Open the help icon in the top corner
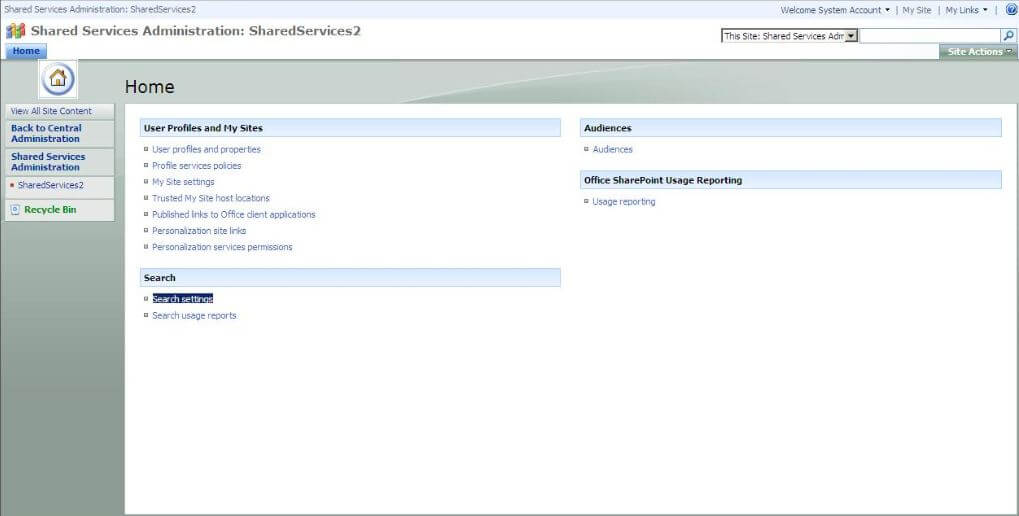1019x516 pixels. pos(1011,10)
